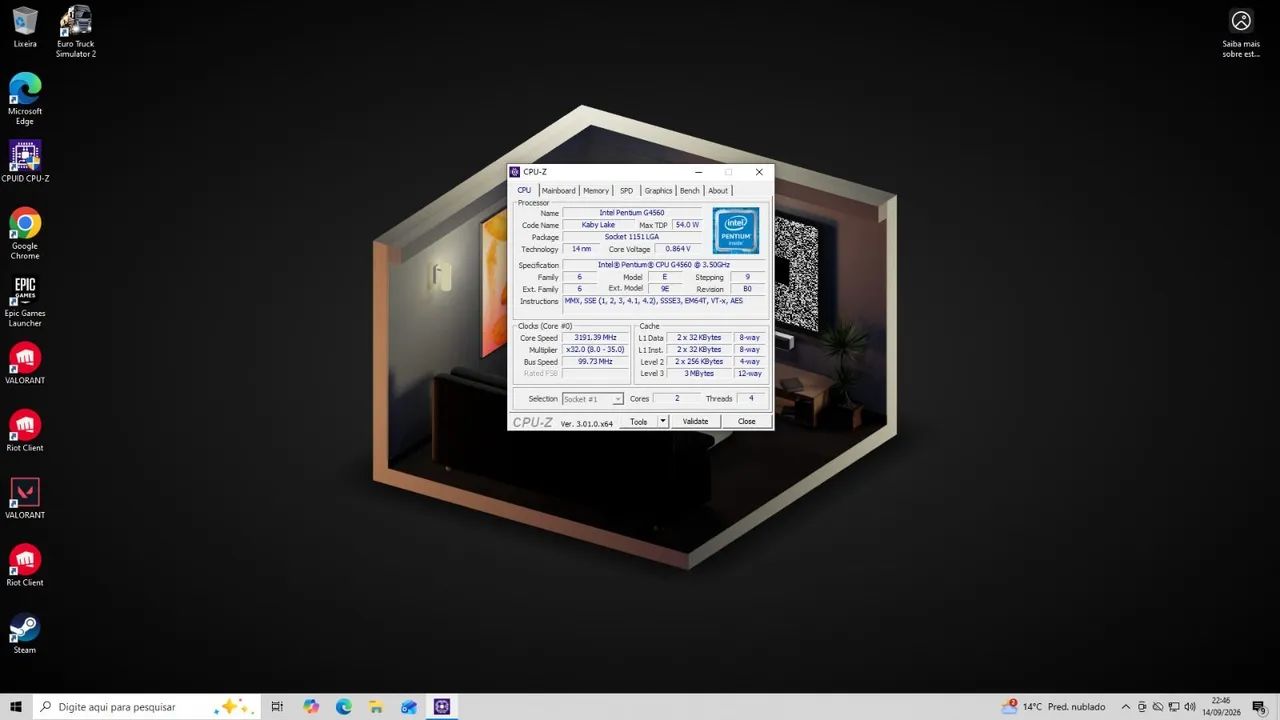Screen dimensions: 1280x720
Task: Open the Microsoft Edge desktop shortcut
Action: tap(25, 98)
